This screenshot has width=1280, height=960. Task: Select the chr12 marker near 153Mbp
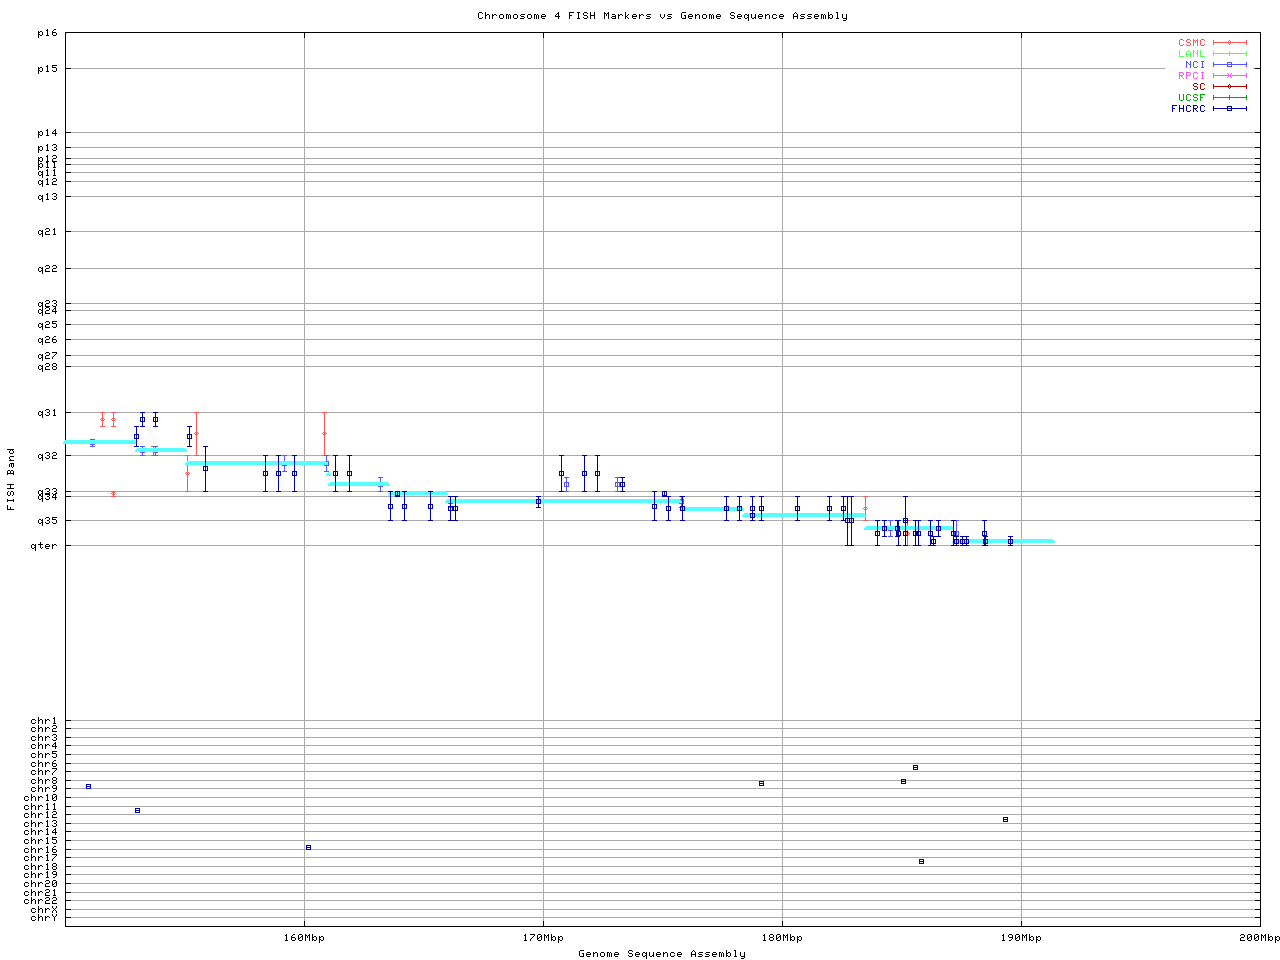point(137,810)
